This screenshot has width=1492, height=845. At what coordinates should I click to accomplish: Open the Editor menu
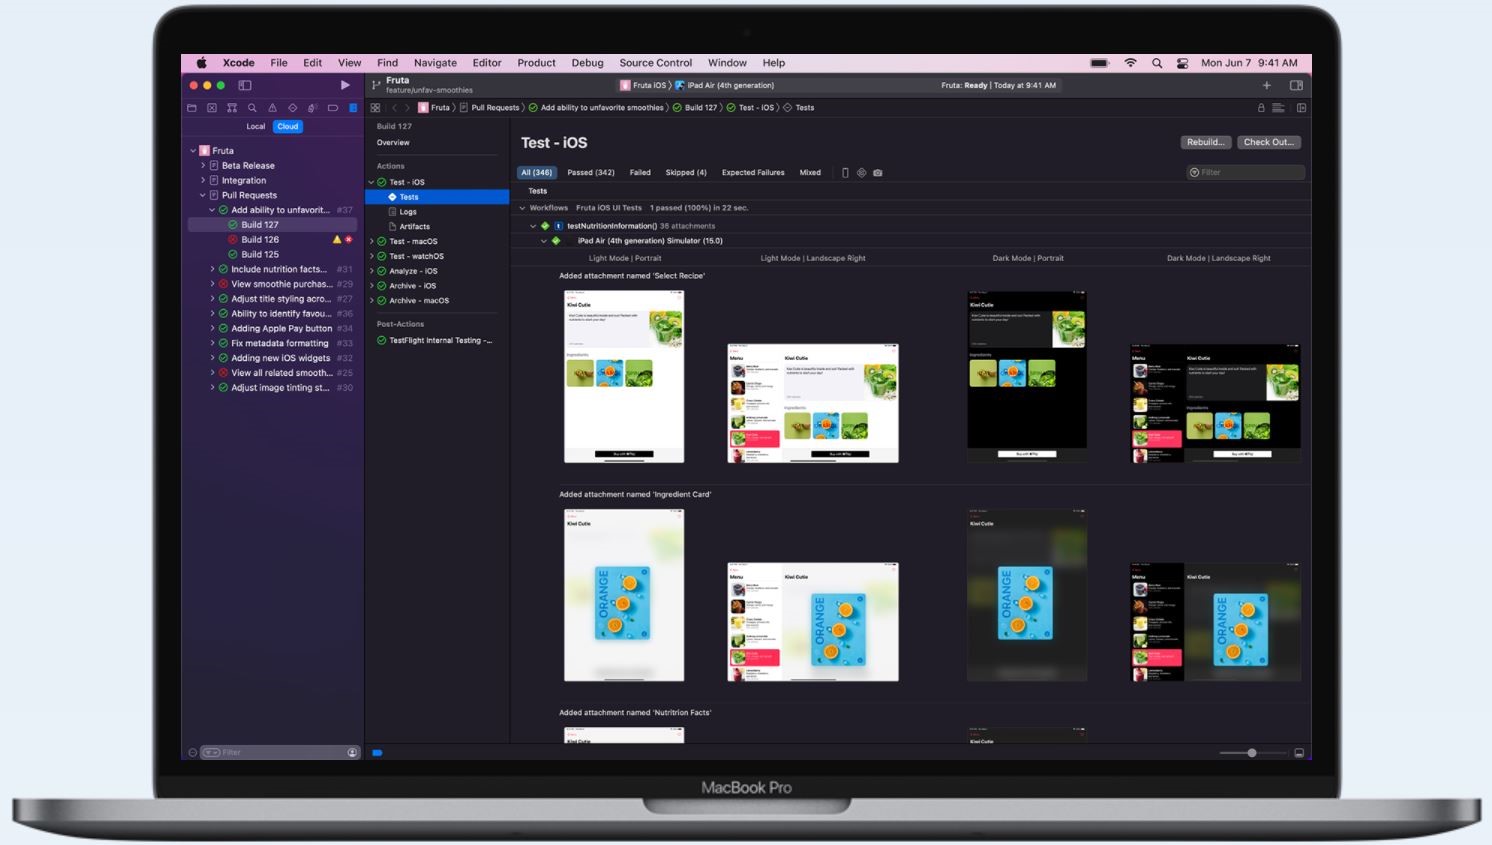pyautogui.click(x=487, y=62)
